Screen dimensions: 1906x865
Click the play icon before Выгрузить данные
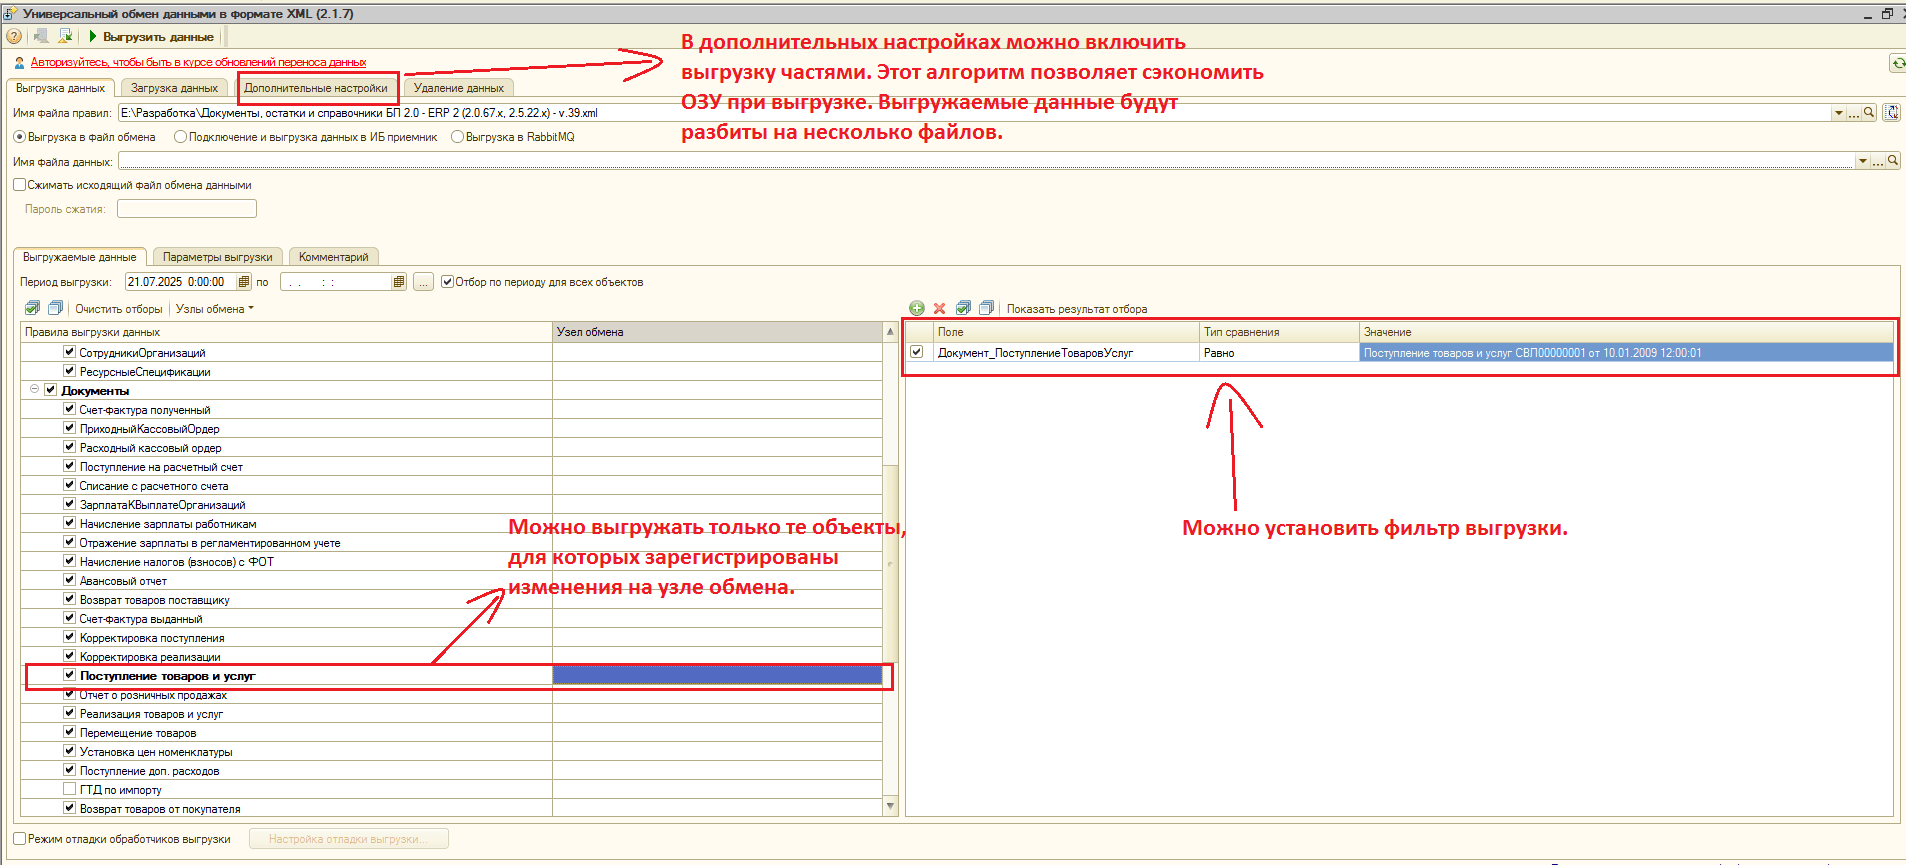point(93,36)
